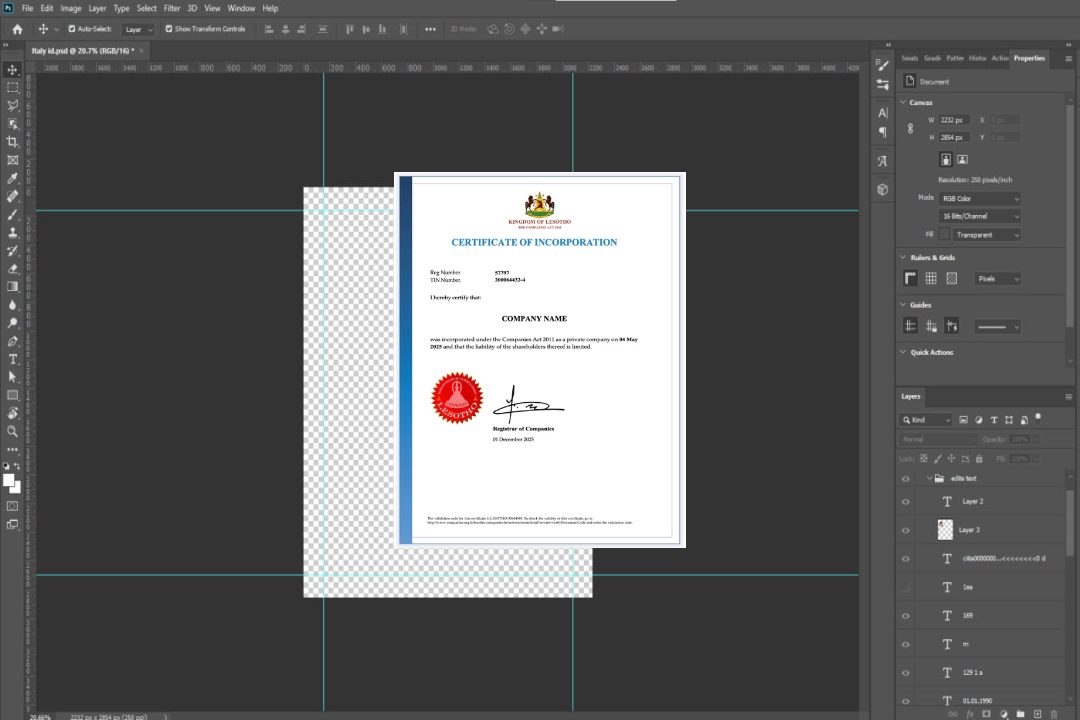Toggle the rulers button in Rulers & Grids
Image resolution: width=1080 pixels, height=720 pixels.
[x=911, y=278]
